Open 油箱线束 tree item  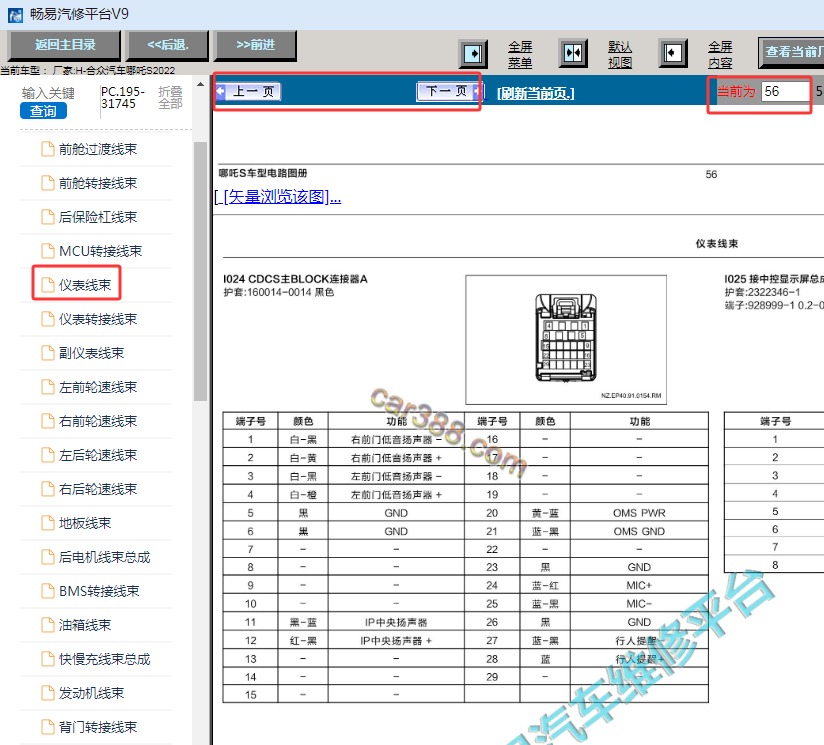[x=85, y=625]
